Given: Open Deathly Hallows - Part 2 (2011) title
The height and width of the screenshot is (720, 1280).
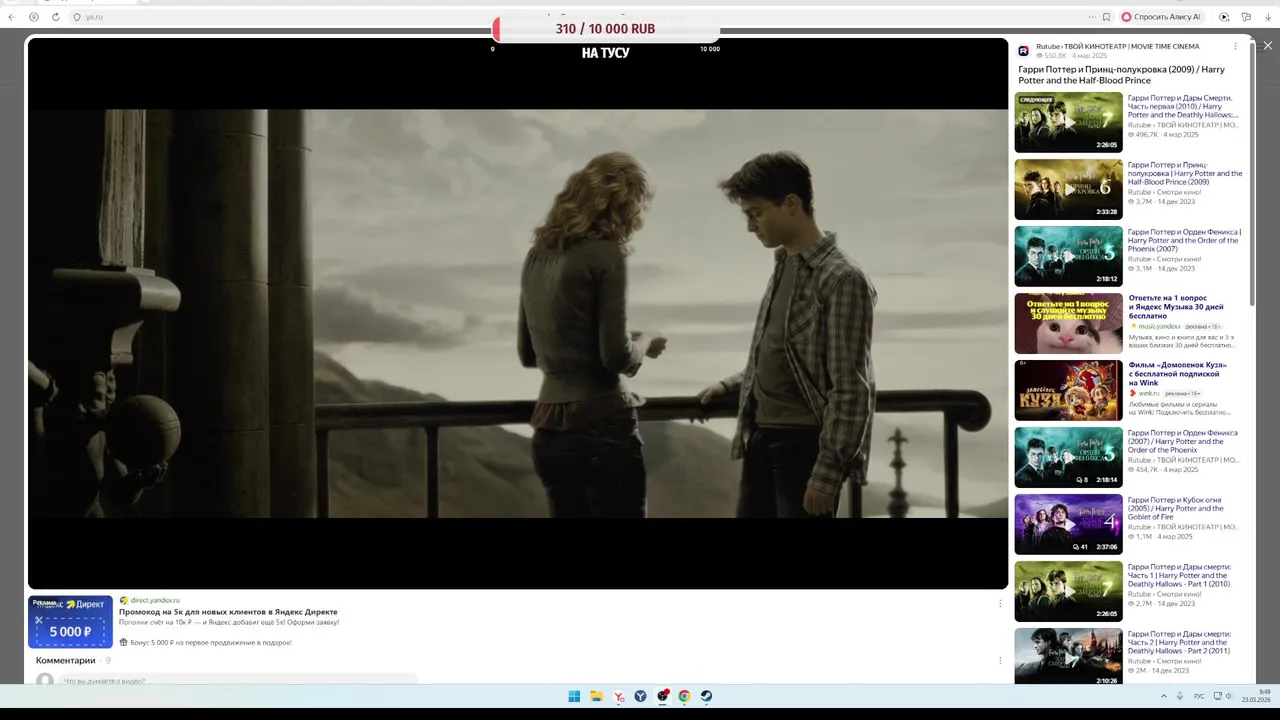Looking at the screenshot, I should coord(1180,642).
